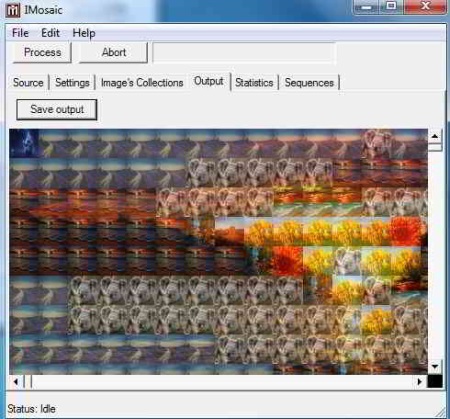Click the Process button
450x419 pixels.
click(x=42, y=52)
